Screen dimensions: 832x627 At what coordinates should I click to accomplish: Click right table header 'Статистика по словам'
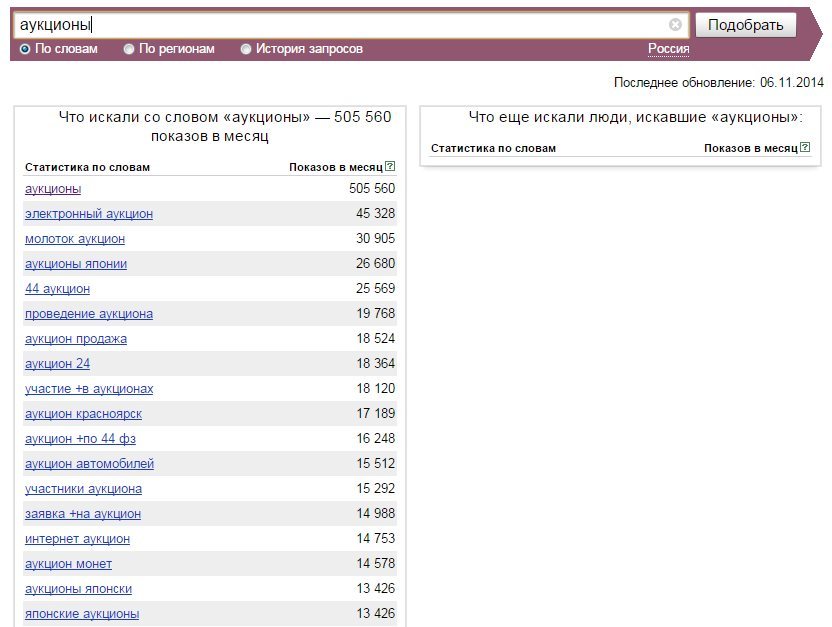pos(493,148)
